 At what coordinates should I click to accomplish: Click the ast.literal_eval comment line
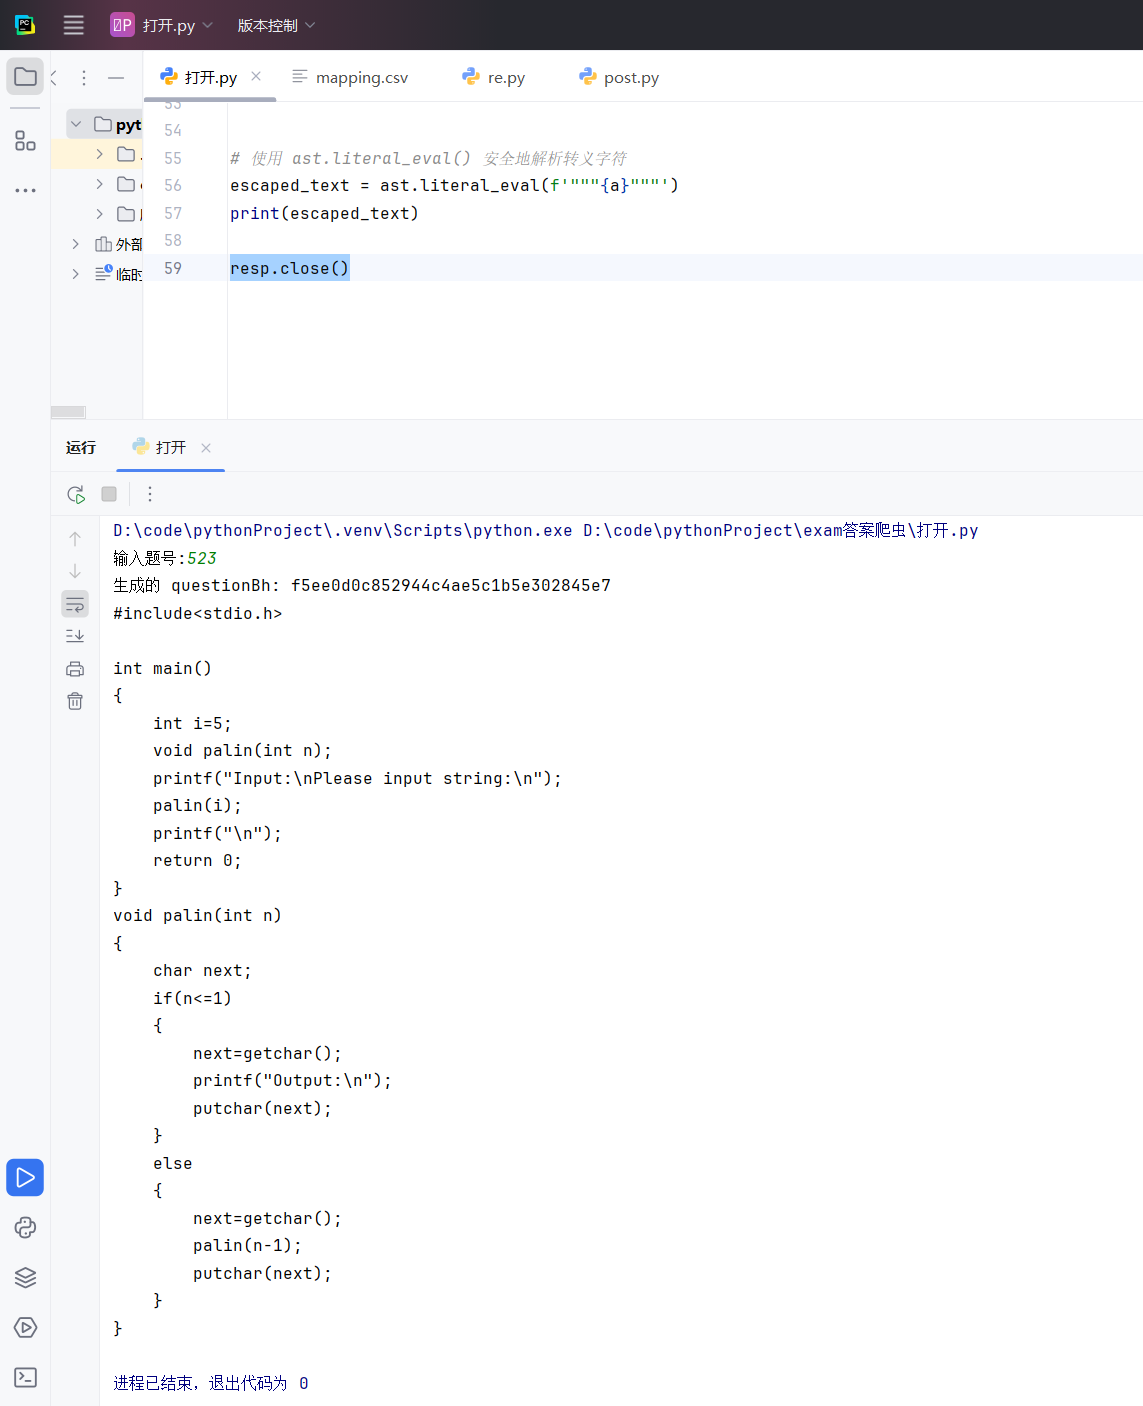(x=428, y=158)
